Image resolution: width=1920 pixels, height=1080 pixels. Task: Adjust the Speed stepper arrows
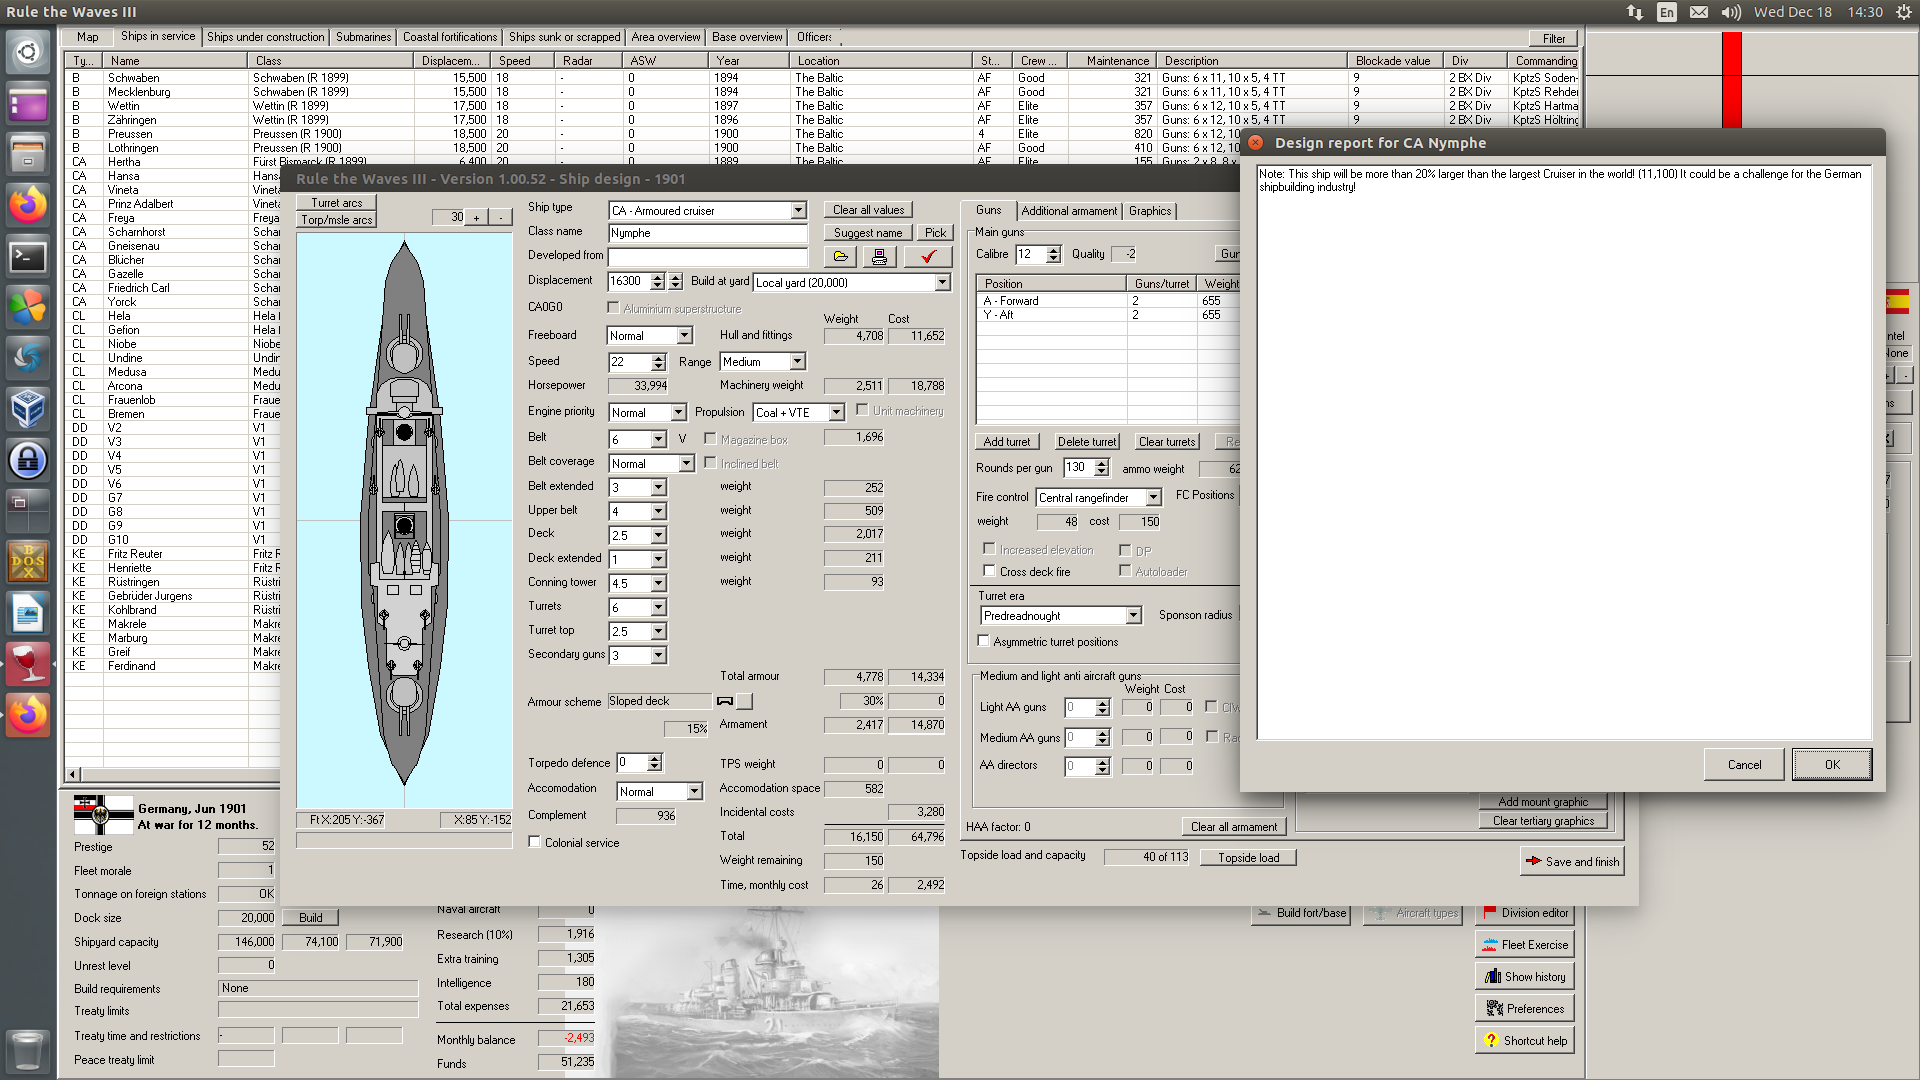(x=658, y=362)
